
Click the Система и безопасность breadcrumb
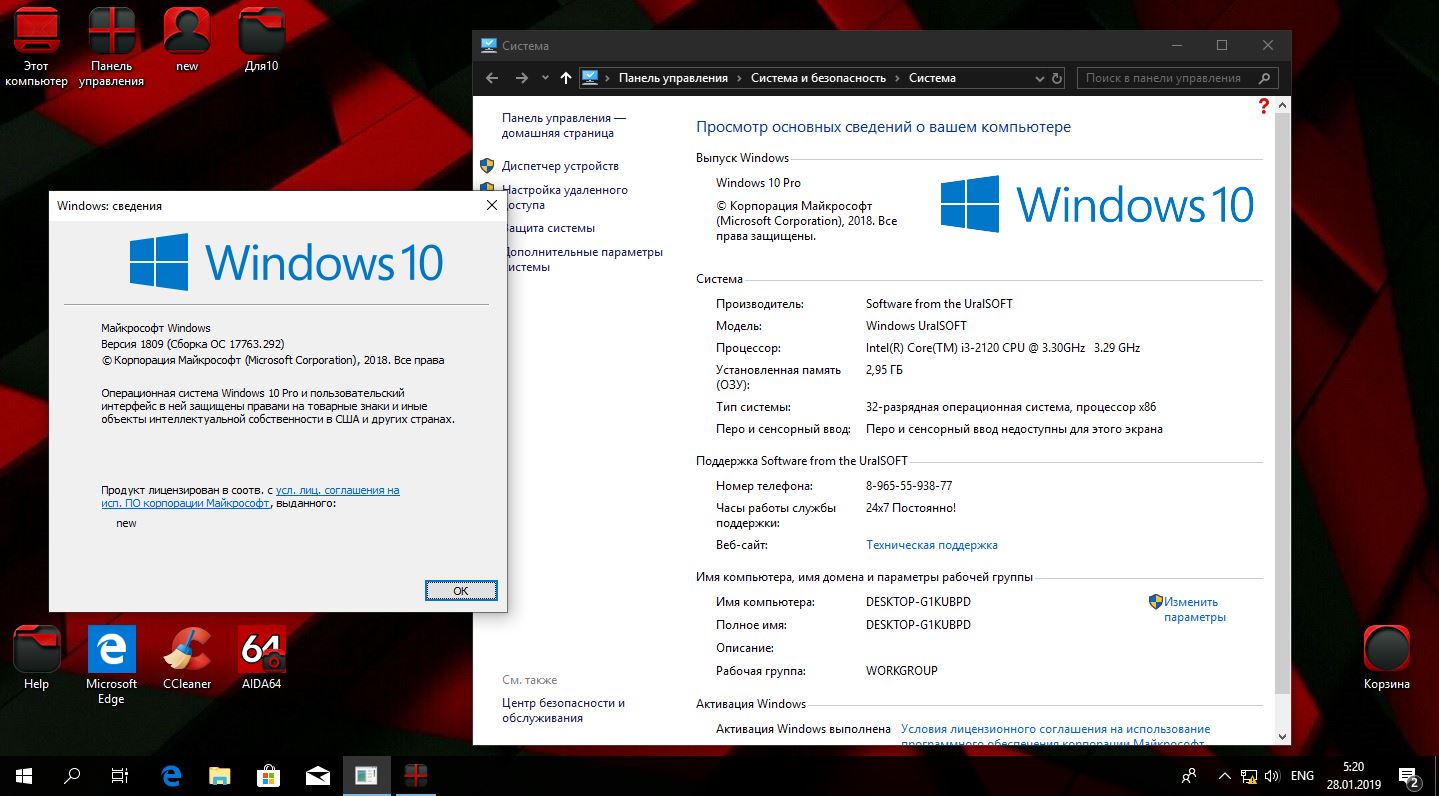[818, 78]
